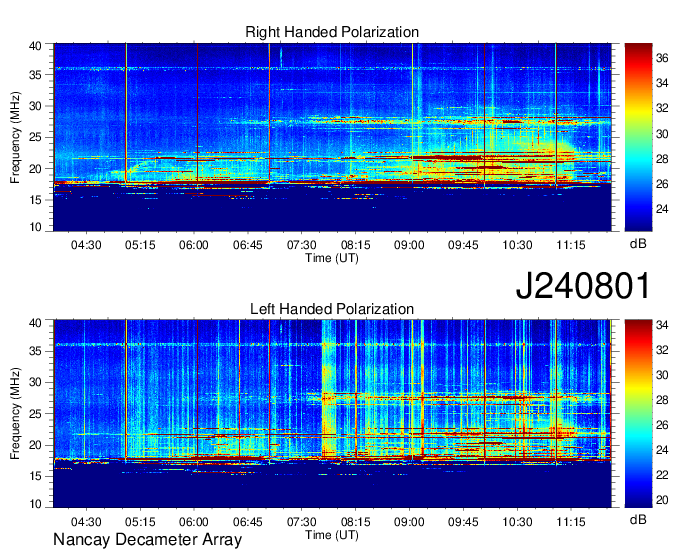
Task: Click 08:15 time tick of Left Handed panel
Action: point(356,522)
